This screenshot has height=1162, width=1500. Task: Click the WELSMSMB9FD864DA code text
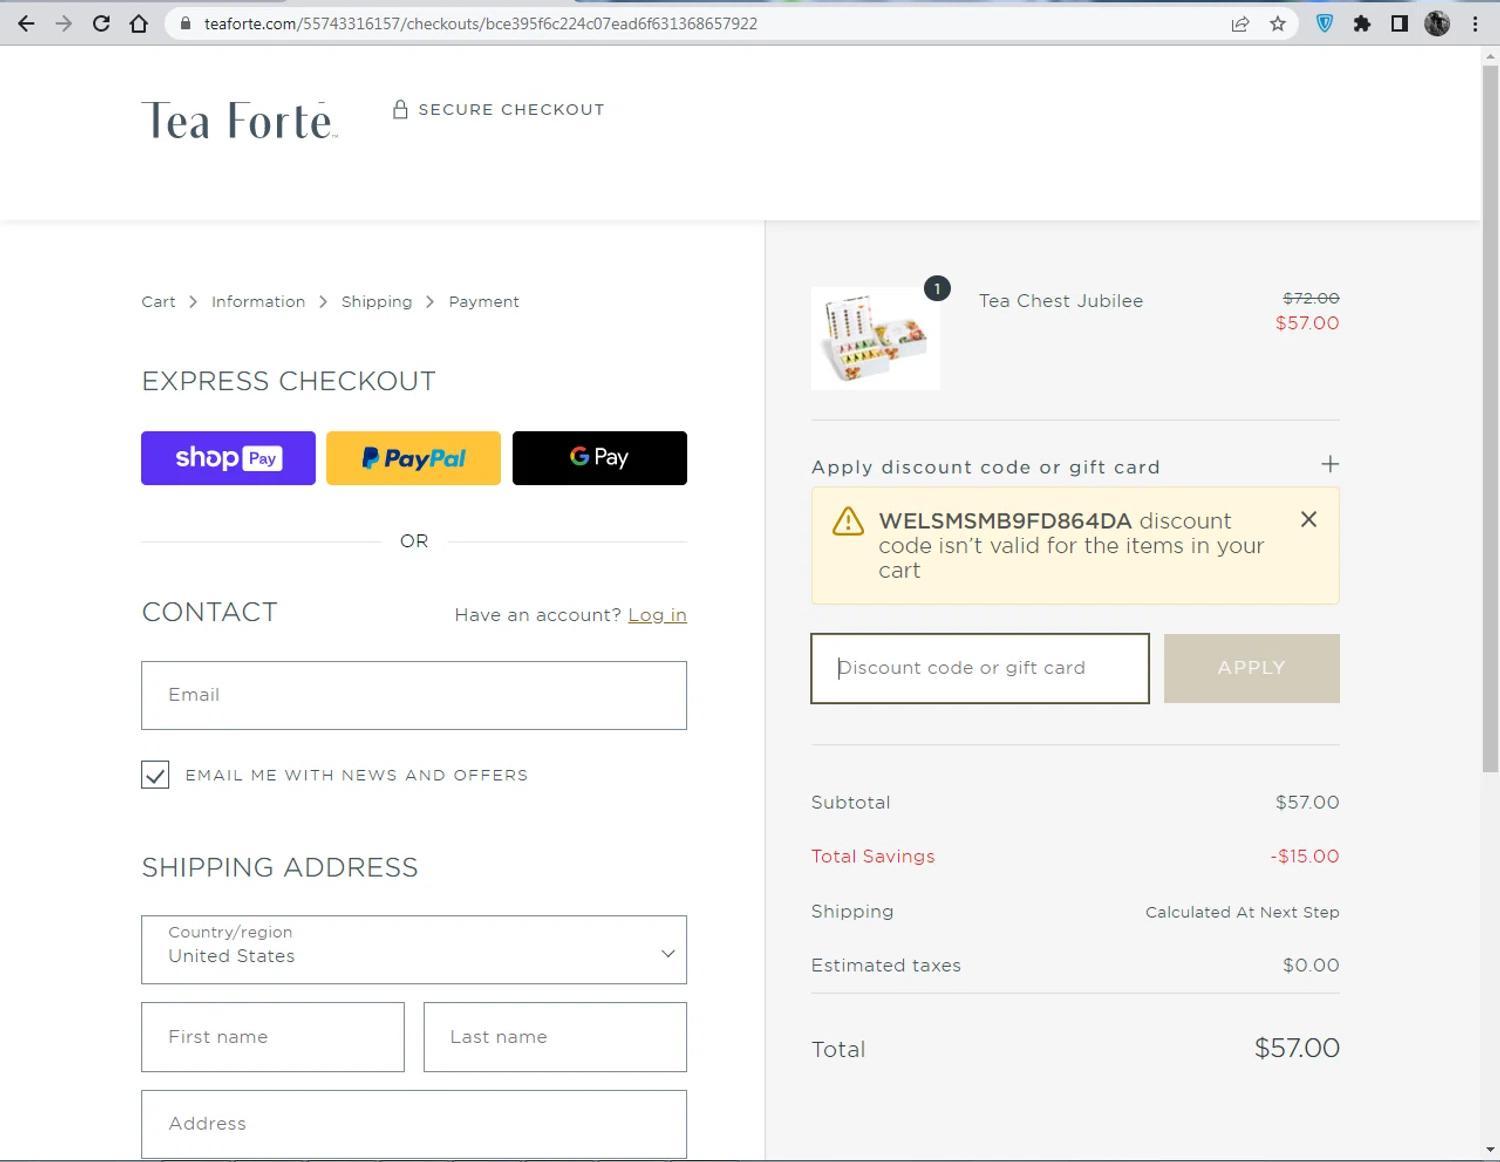[1005, 521]
